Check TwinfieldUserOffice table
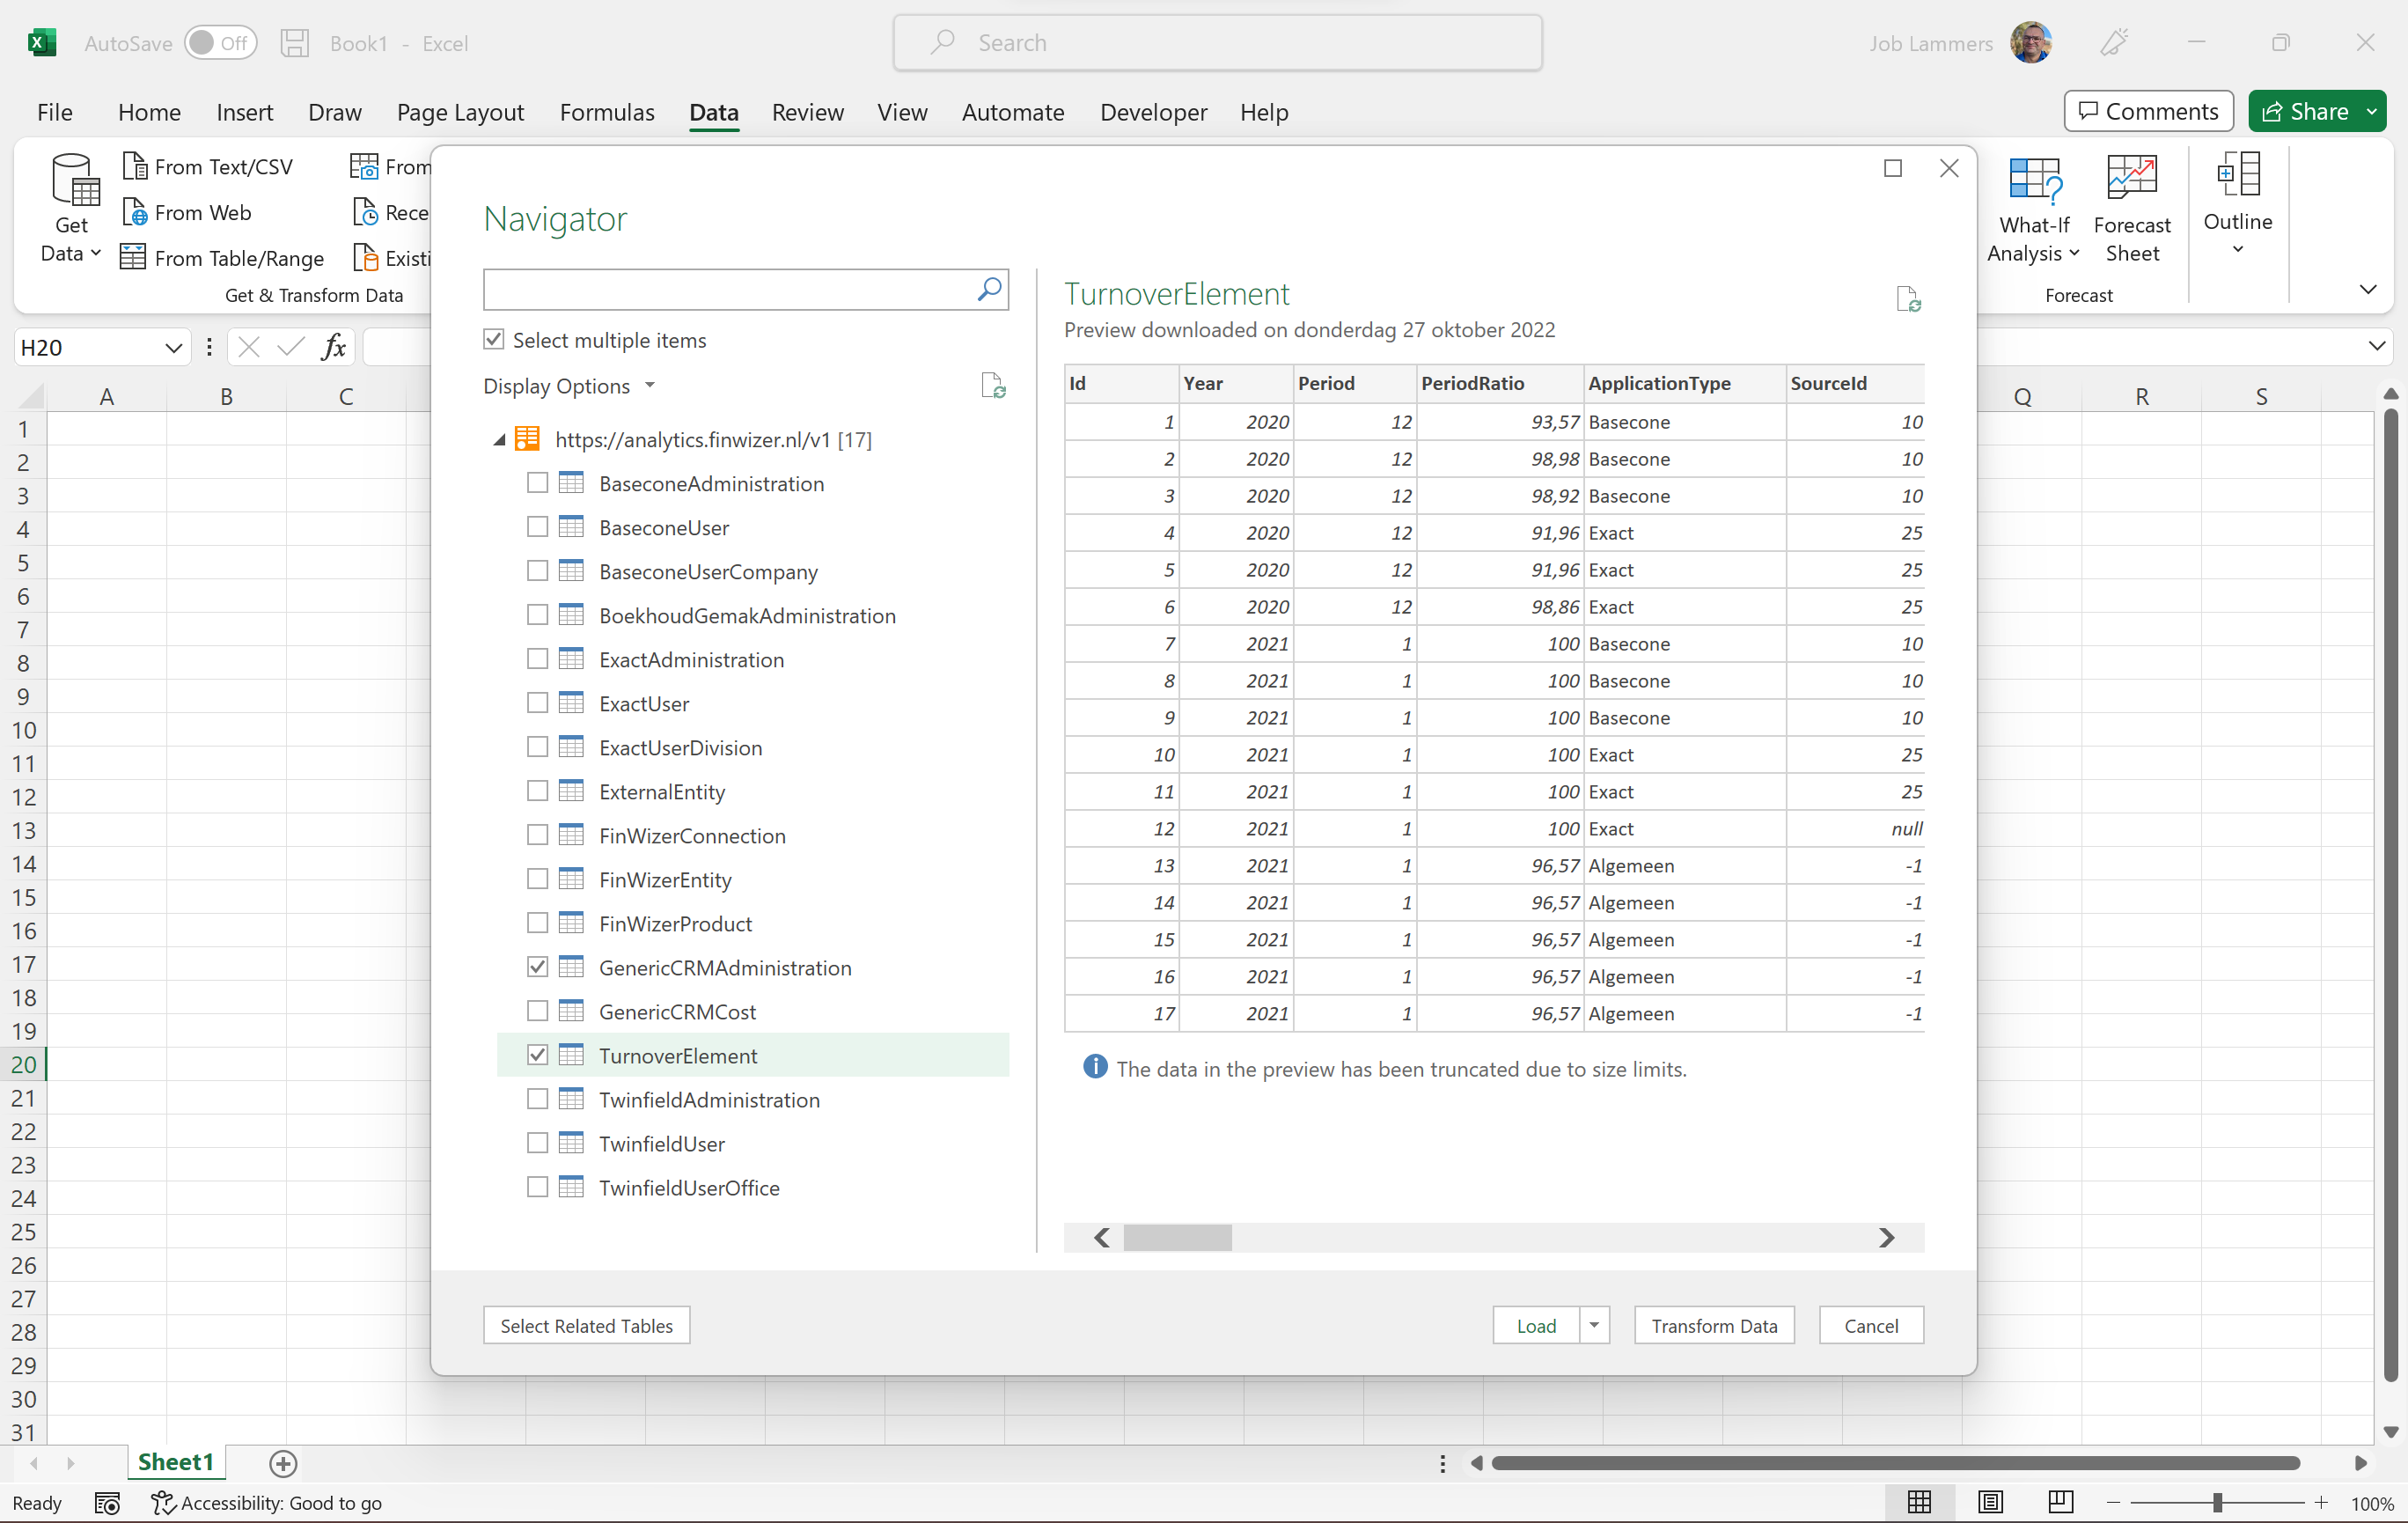2408x1523 pixels. 537,1187
